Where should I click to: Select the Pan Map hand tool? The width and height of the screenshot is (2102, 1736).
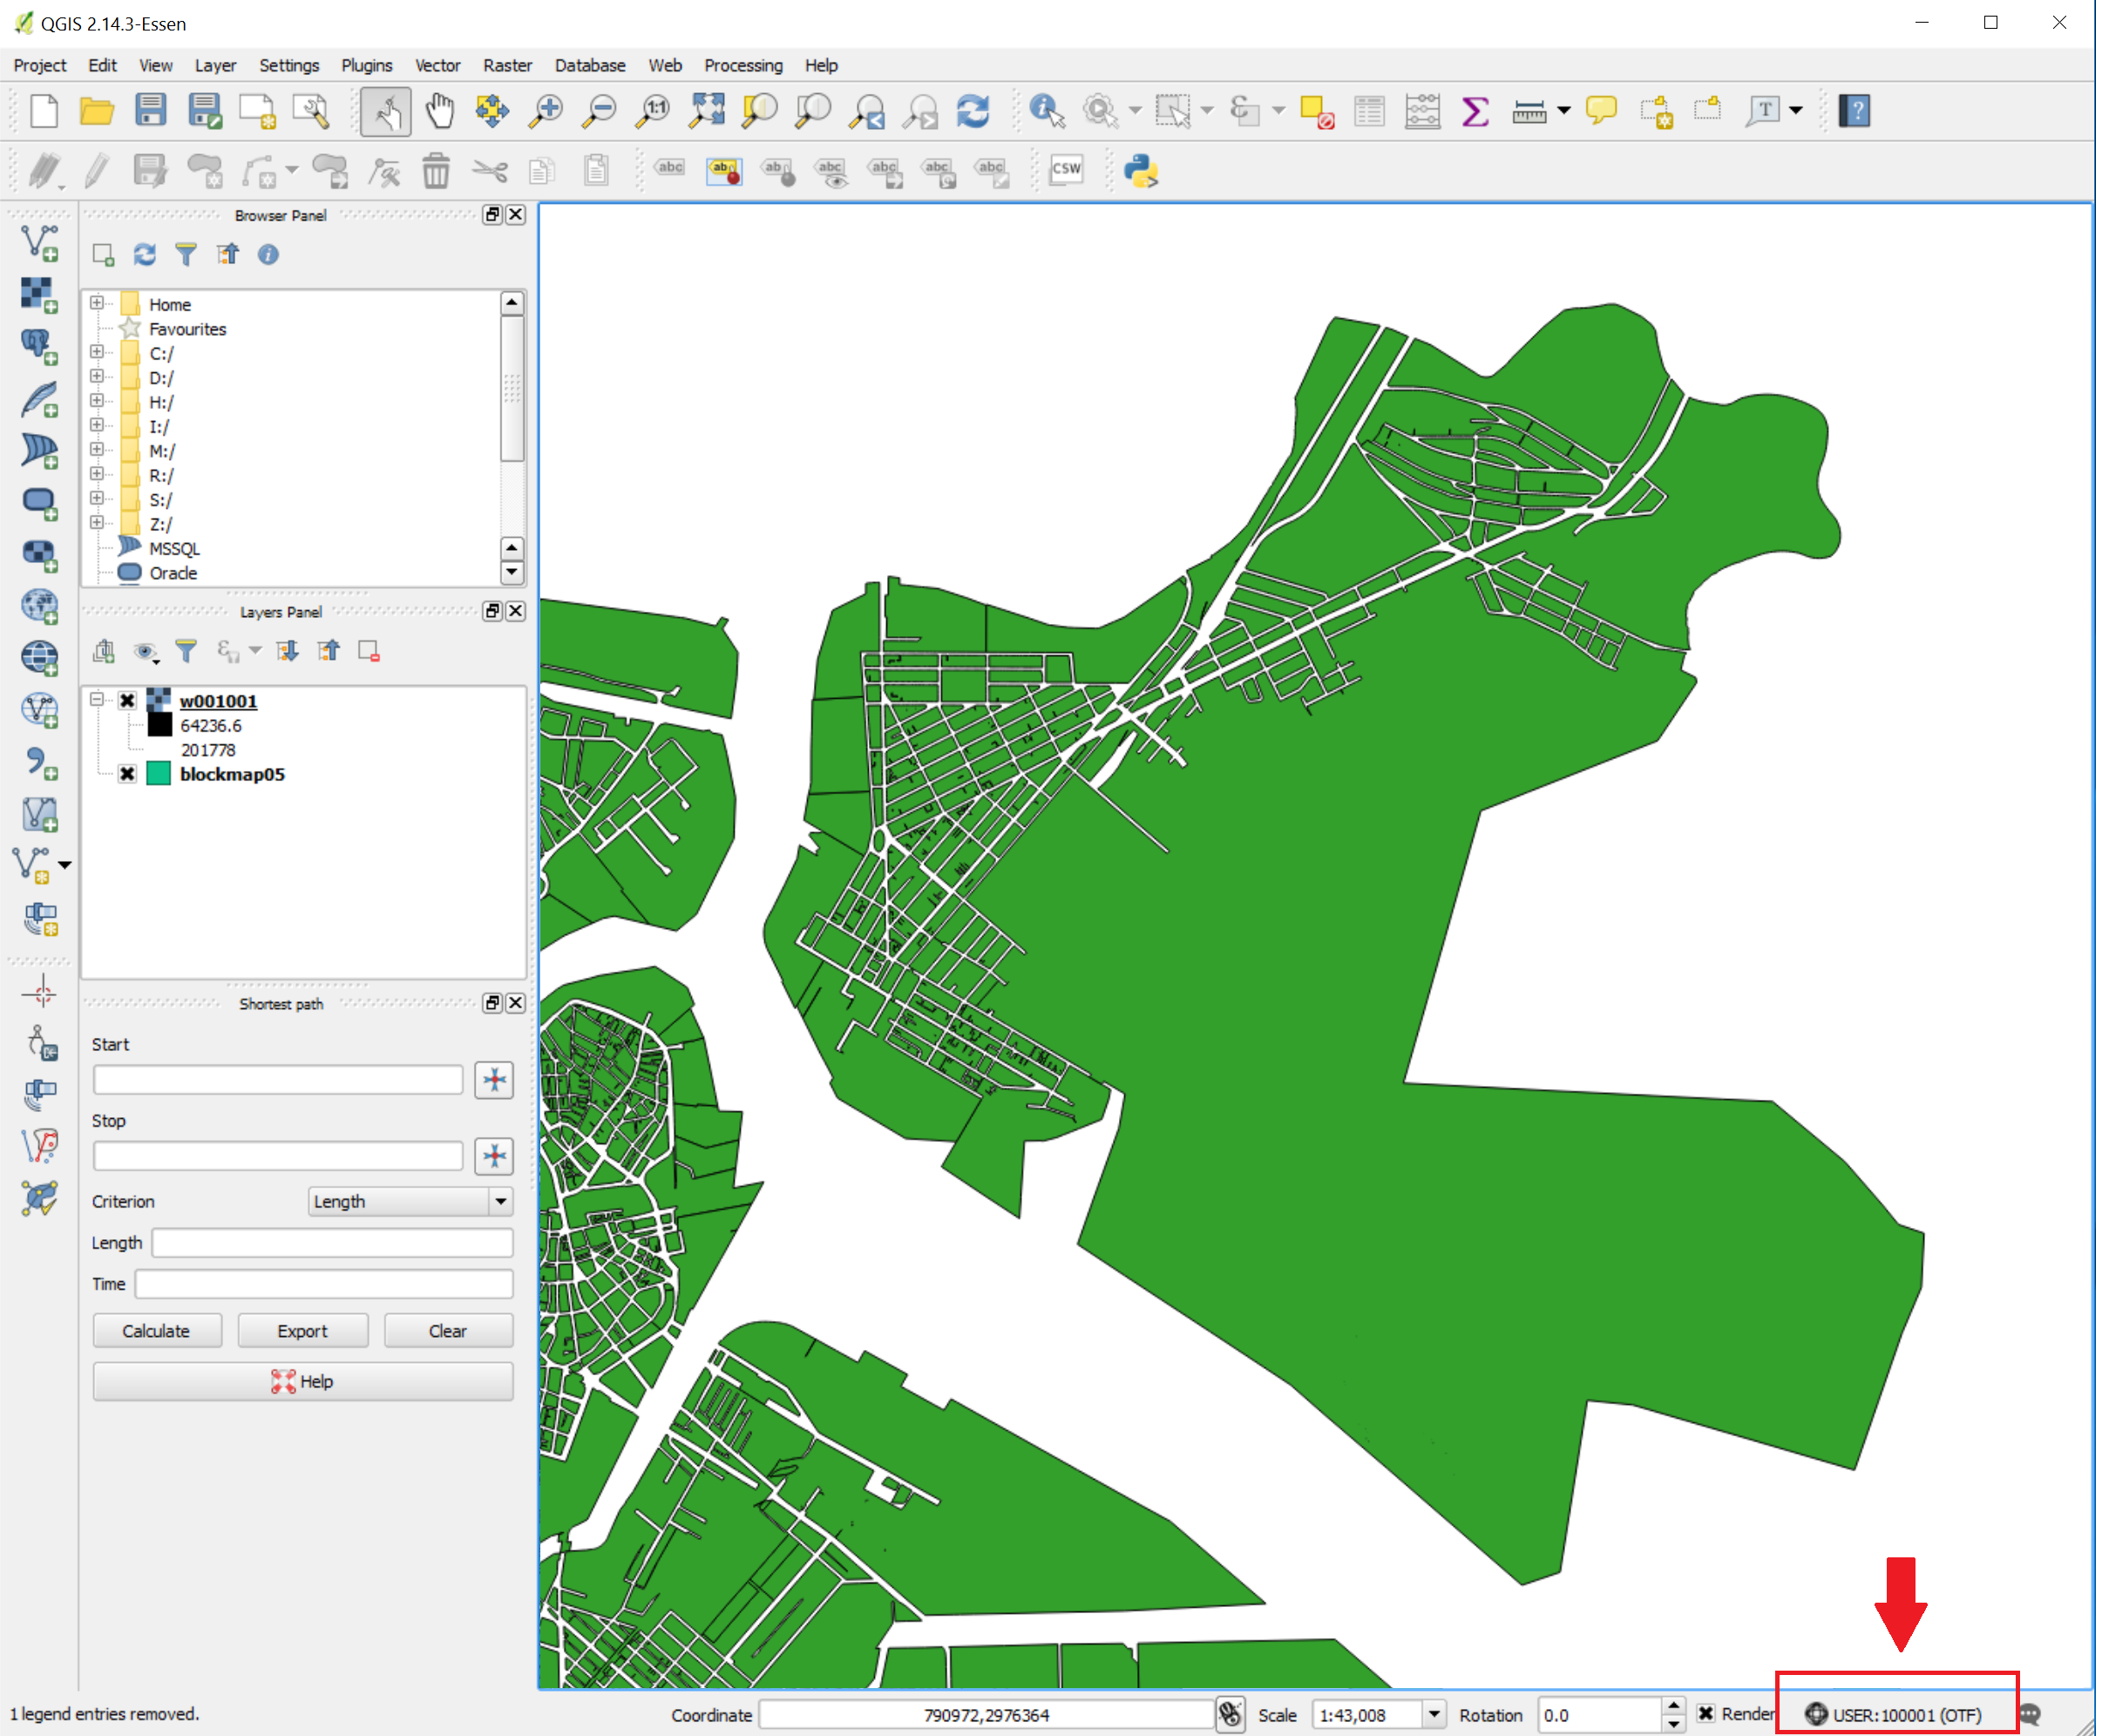[x=439, y=111]
